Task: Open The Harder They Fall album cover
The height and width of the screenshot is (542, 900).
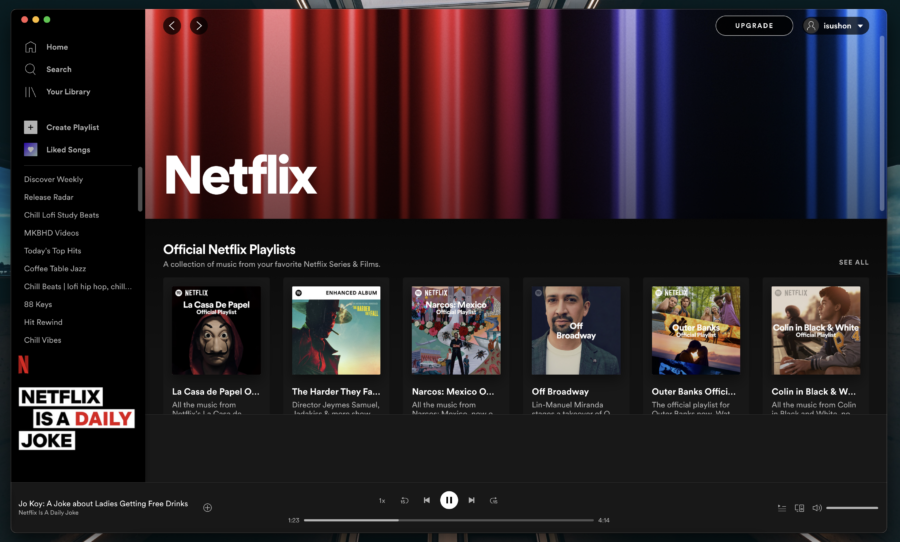Action: [x=336, y=330]
